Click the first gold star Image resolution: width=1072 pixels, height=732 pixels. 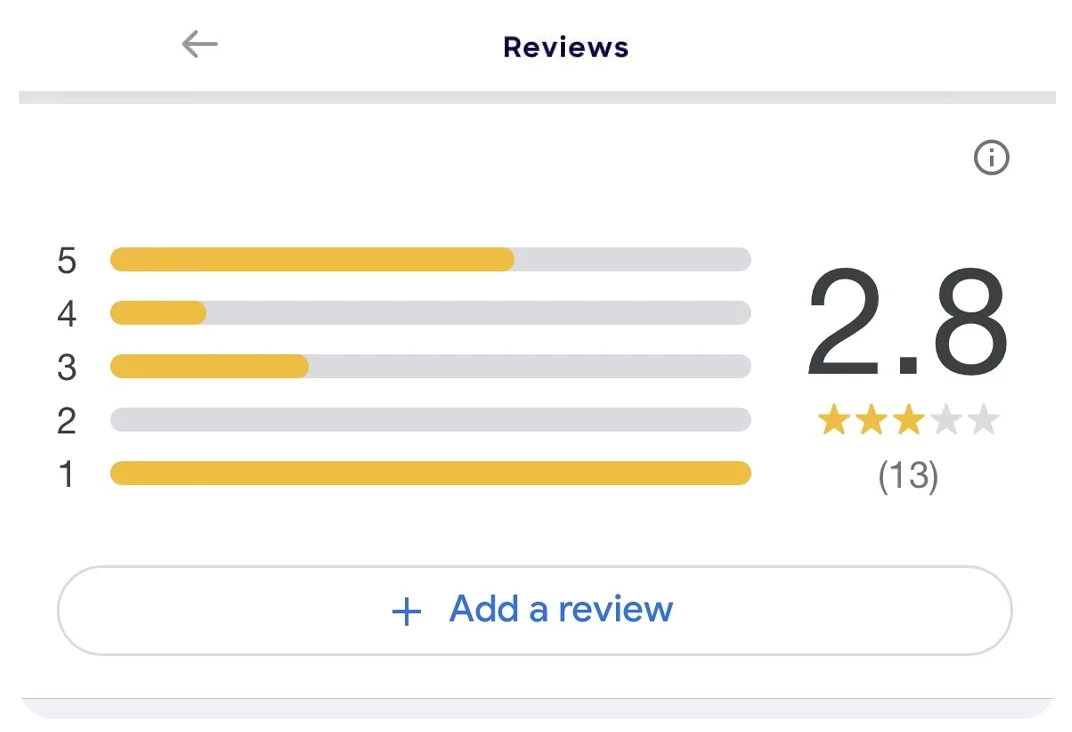click(x=834, y=421)
